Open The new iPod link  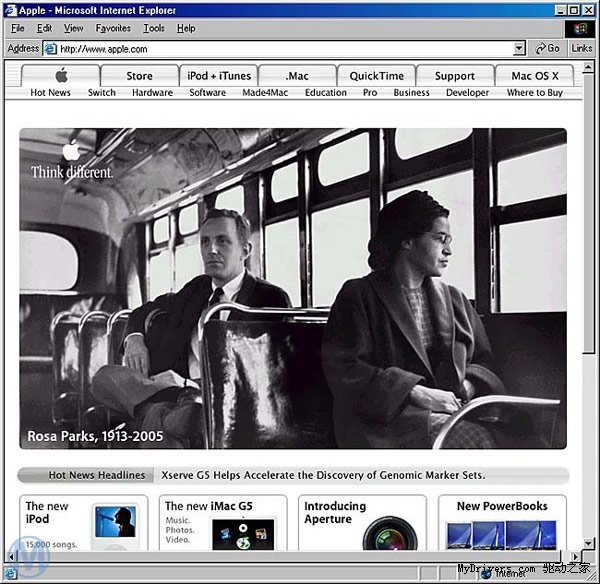pos(47,512)
